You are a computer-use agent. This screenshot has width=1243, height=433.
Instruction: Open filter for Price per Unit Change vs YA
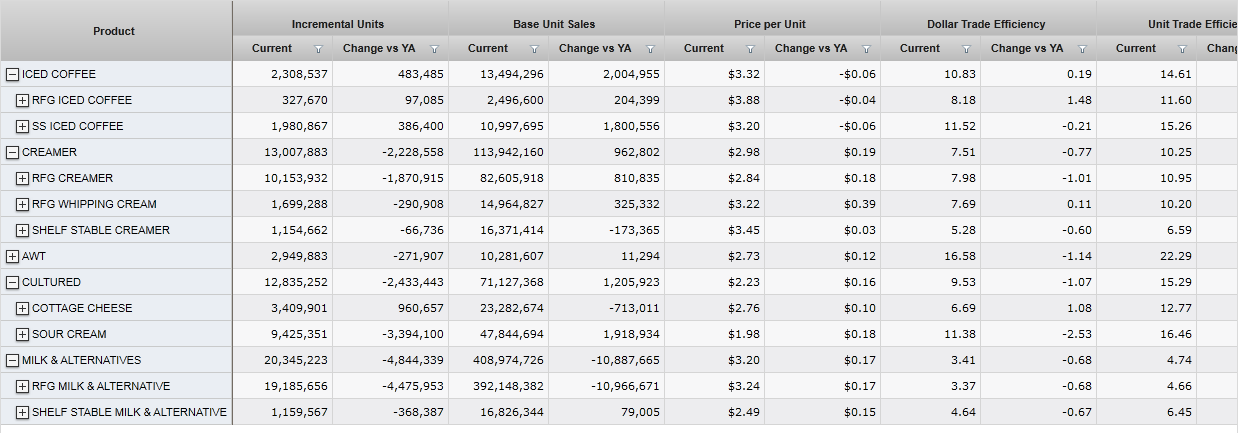point(866,49)
